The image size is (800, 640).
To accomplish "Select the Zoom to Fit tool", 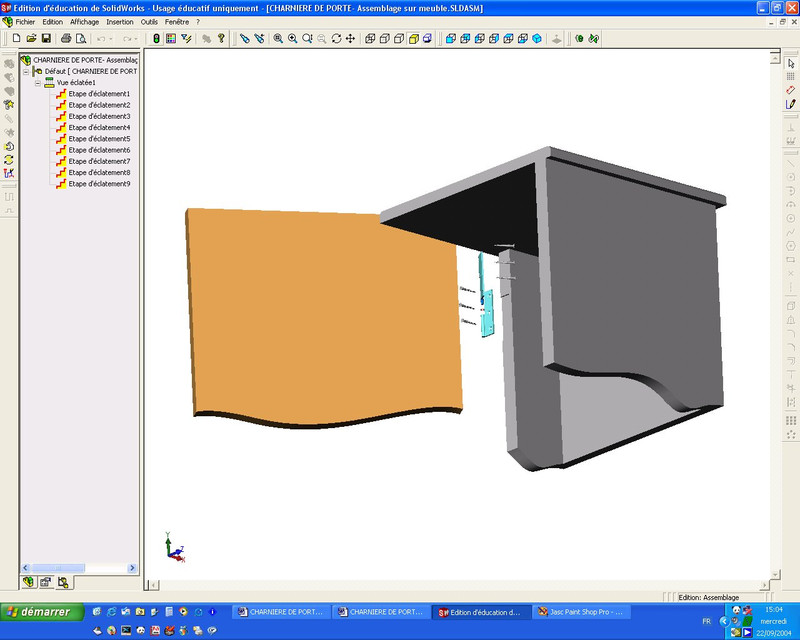I will (x=279, y=38).
